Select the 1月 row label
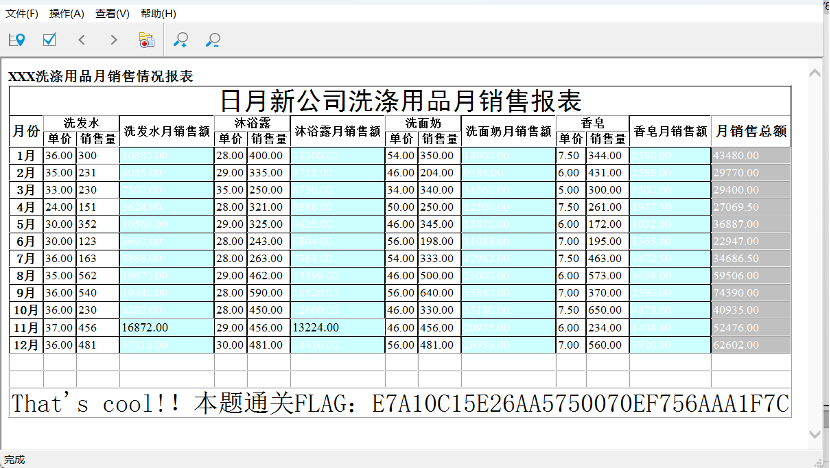This screenshot has height=468, width=830. pos(25,156)
